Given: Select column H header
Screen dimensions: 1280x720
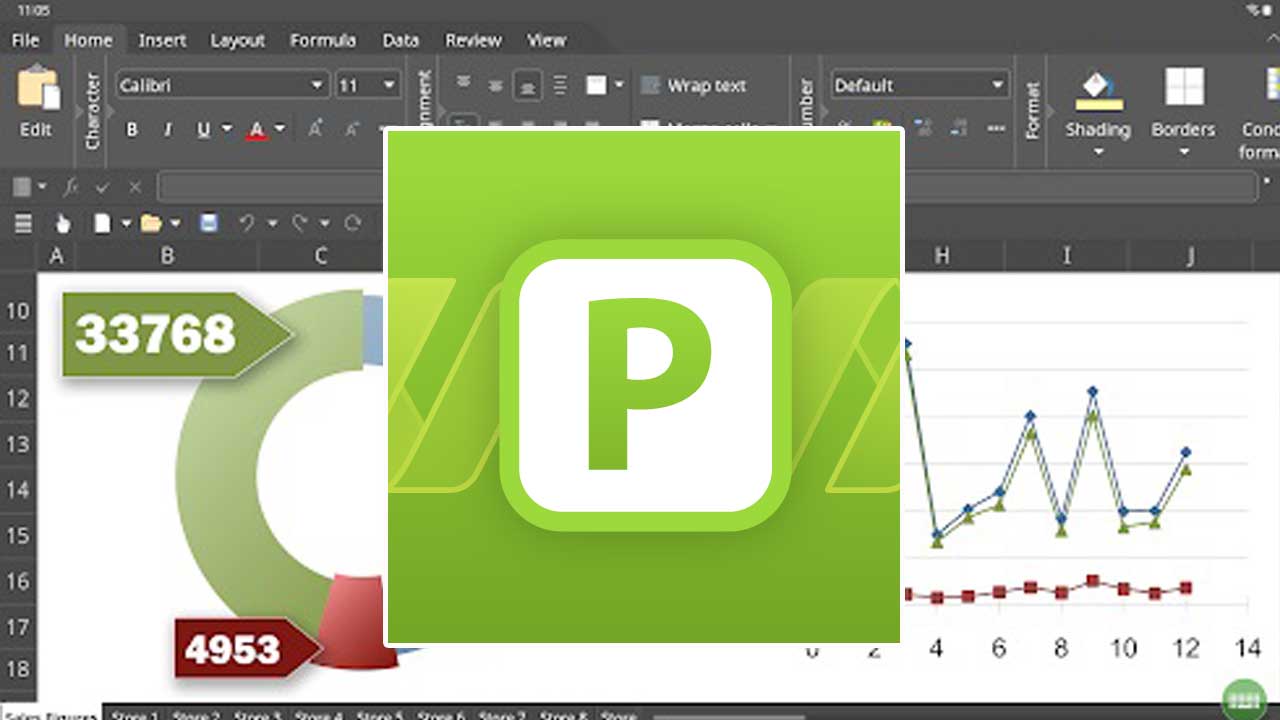Looking at the screenshot, I should coord(941,256).
